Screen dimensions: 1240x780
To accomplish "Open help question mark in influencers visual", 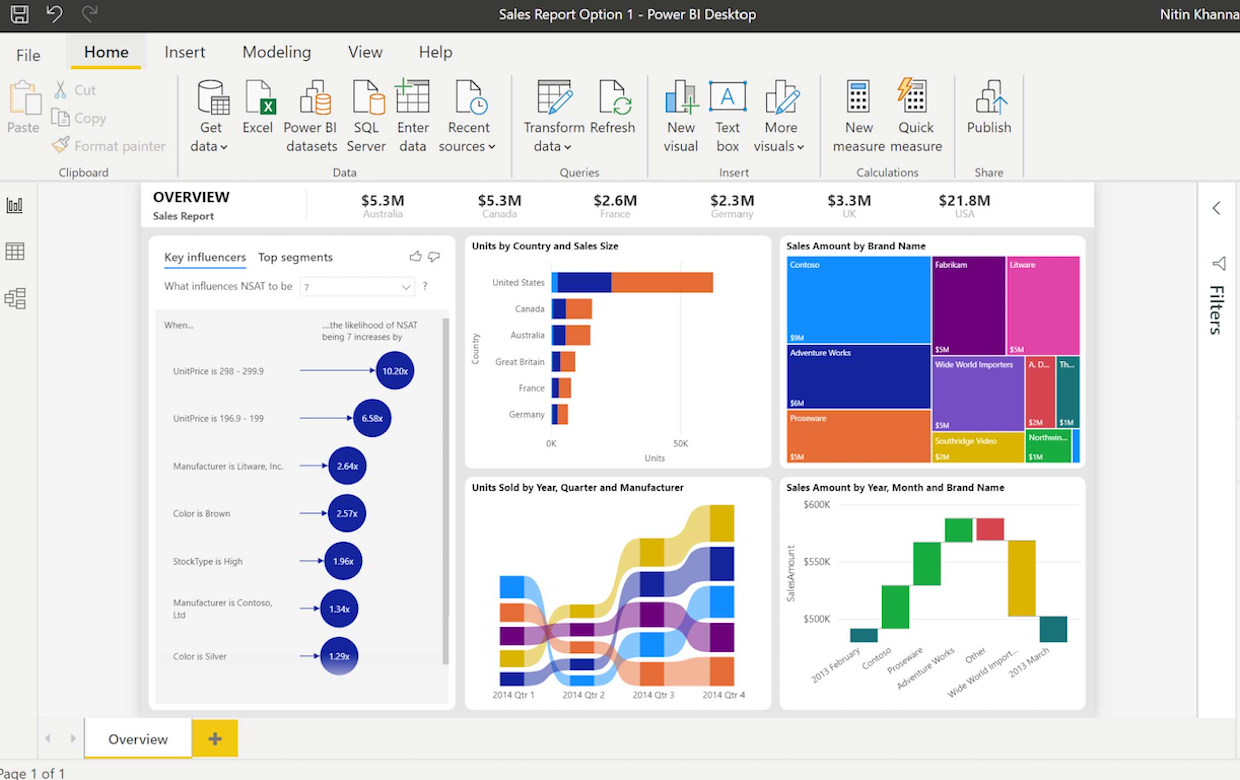I will pos(425,286).
